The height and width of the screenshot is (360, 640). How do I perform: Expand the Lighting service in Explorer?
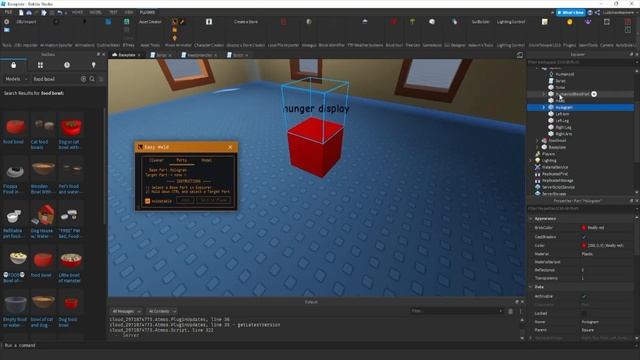pyautogui.click(x=531, y=160)
